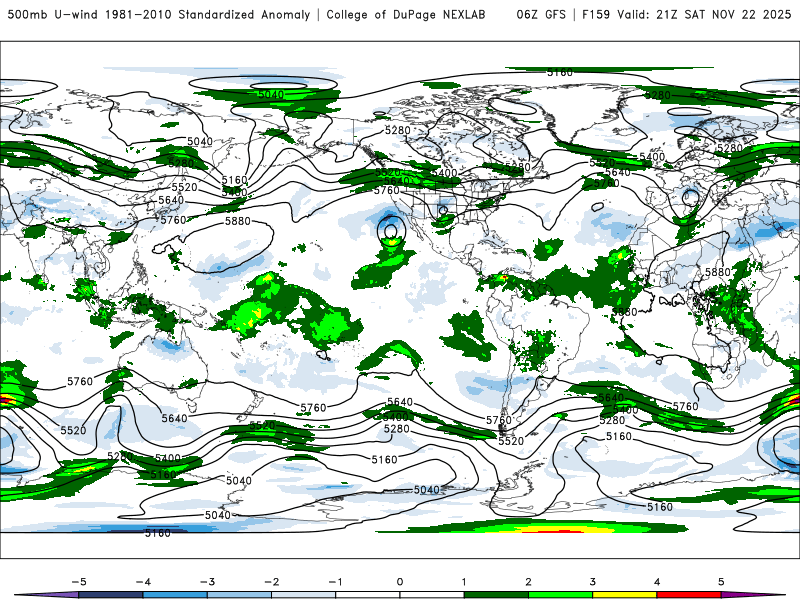Click the blue -4 to -3 colorbar segment

175,595
